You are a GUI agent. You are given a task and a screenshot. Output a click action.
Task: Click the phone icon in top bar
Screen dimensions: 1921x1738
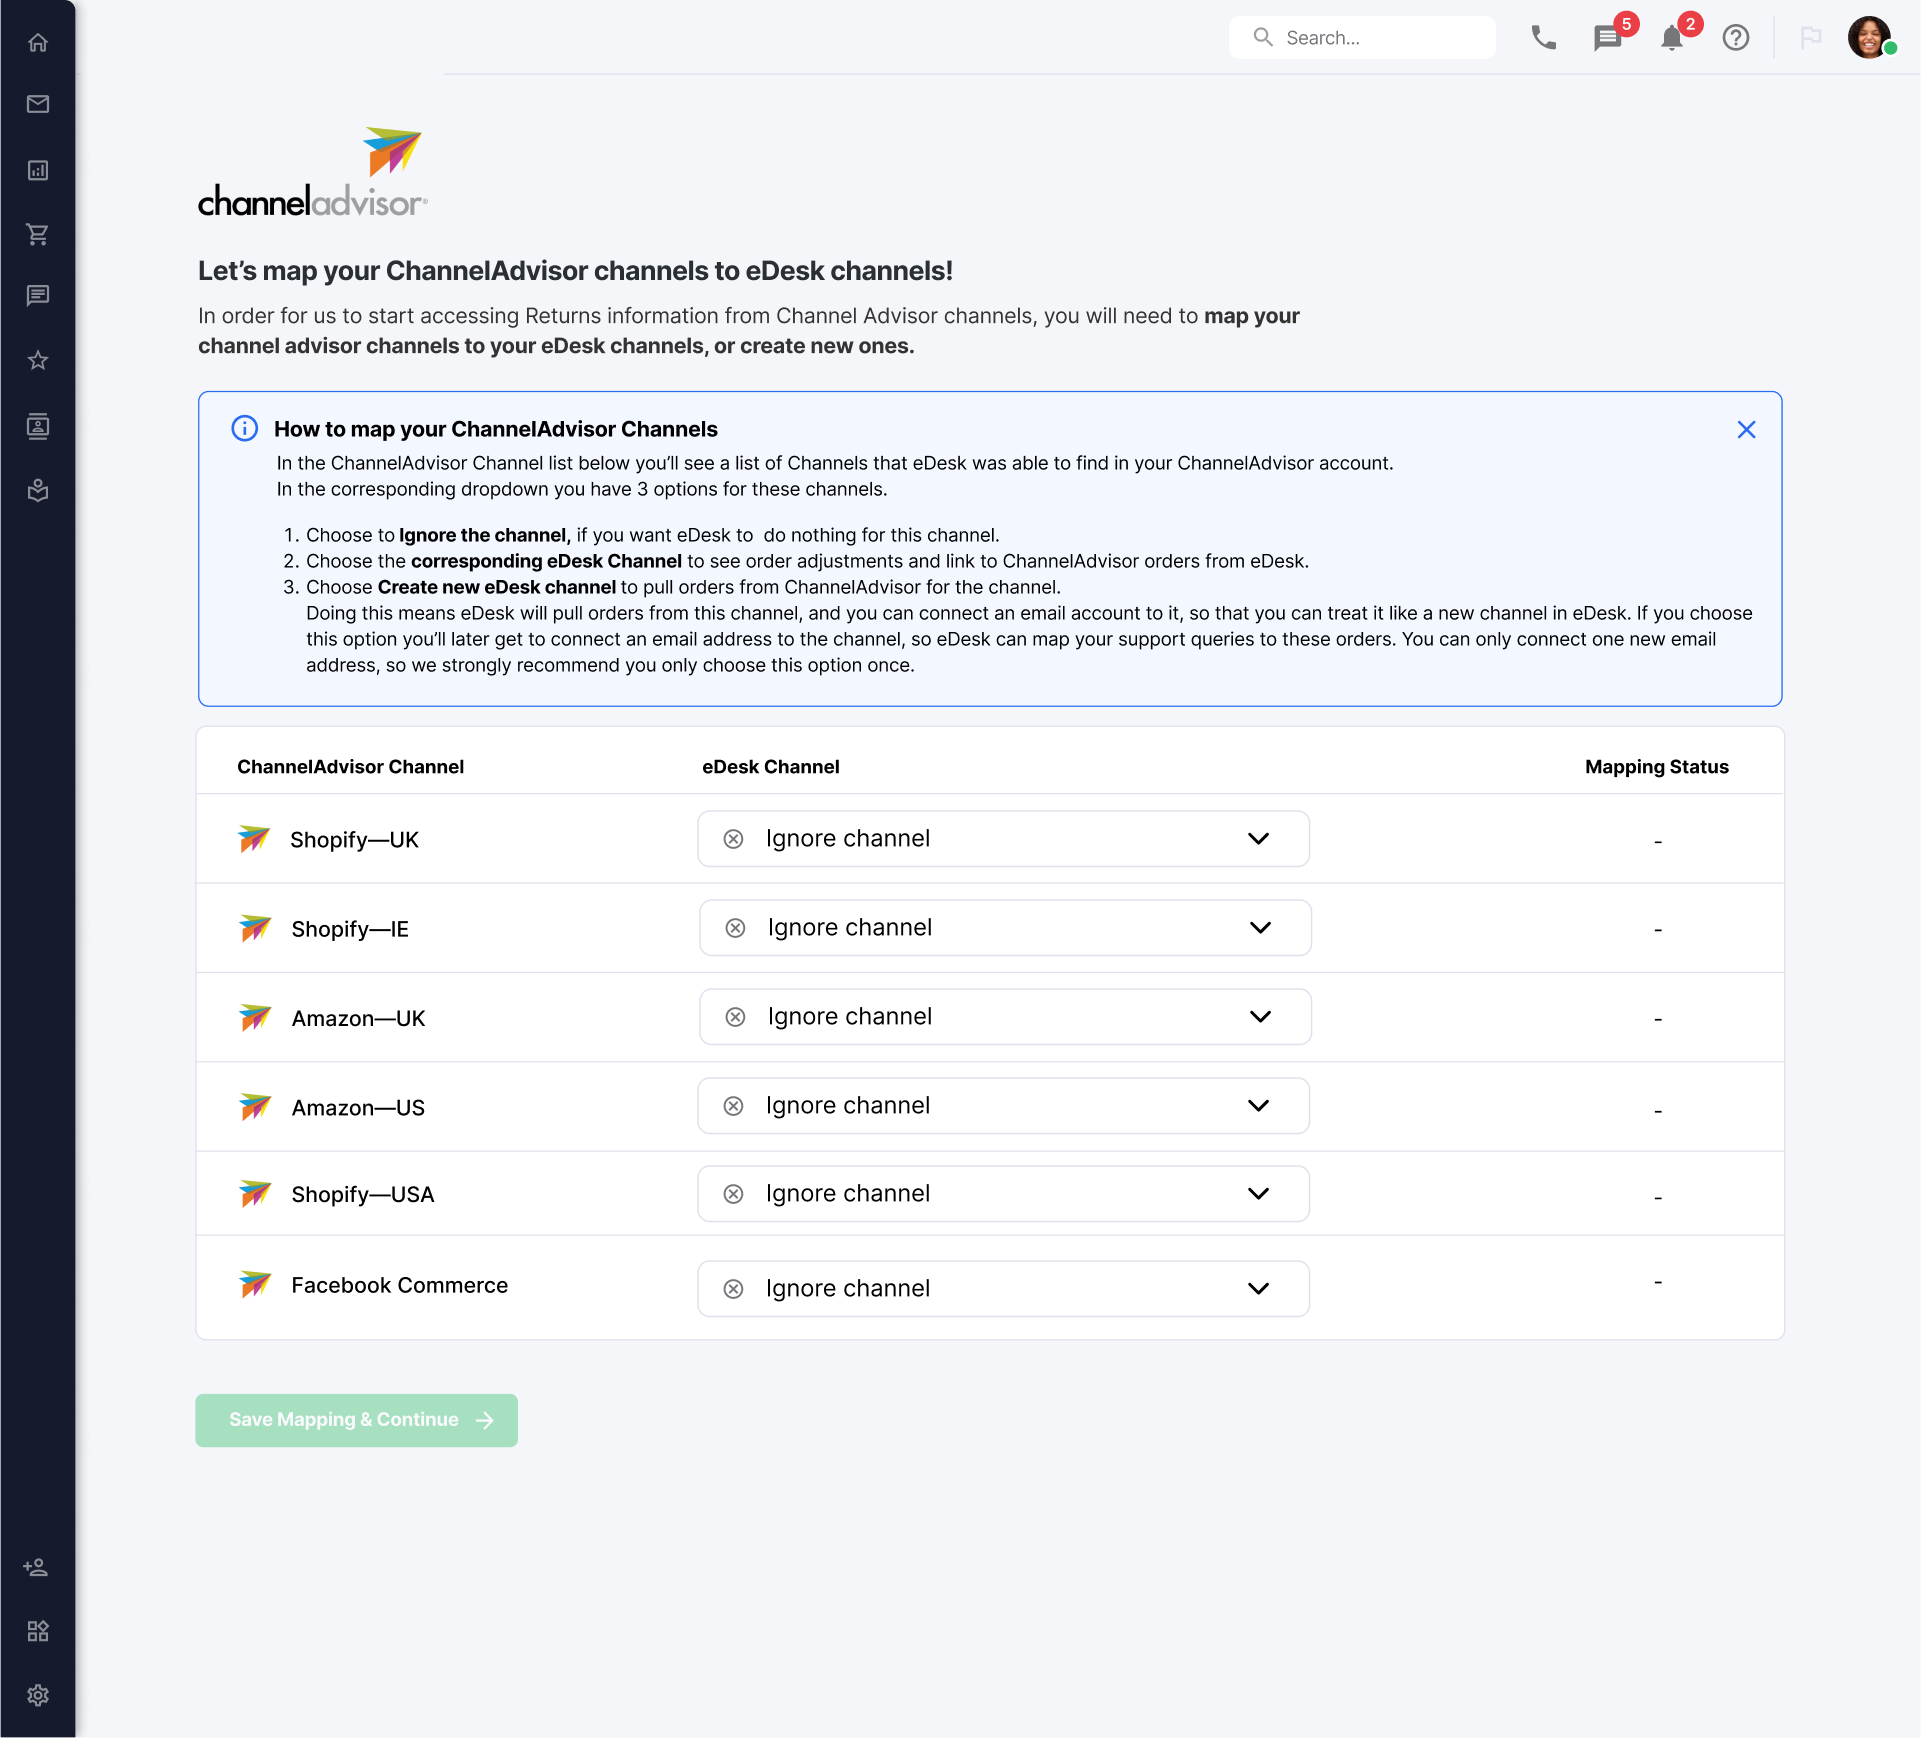[1544, 38]
